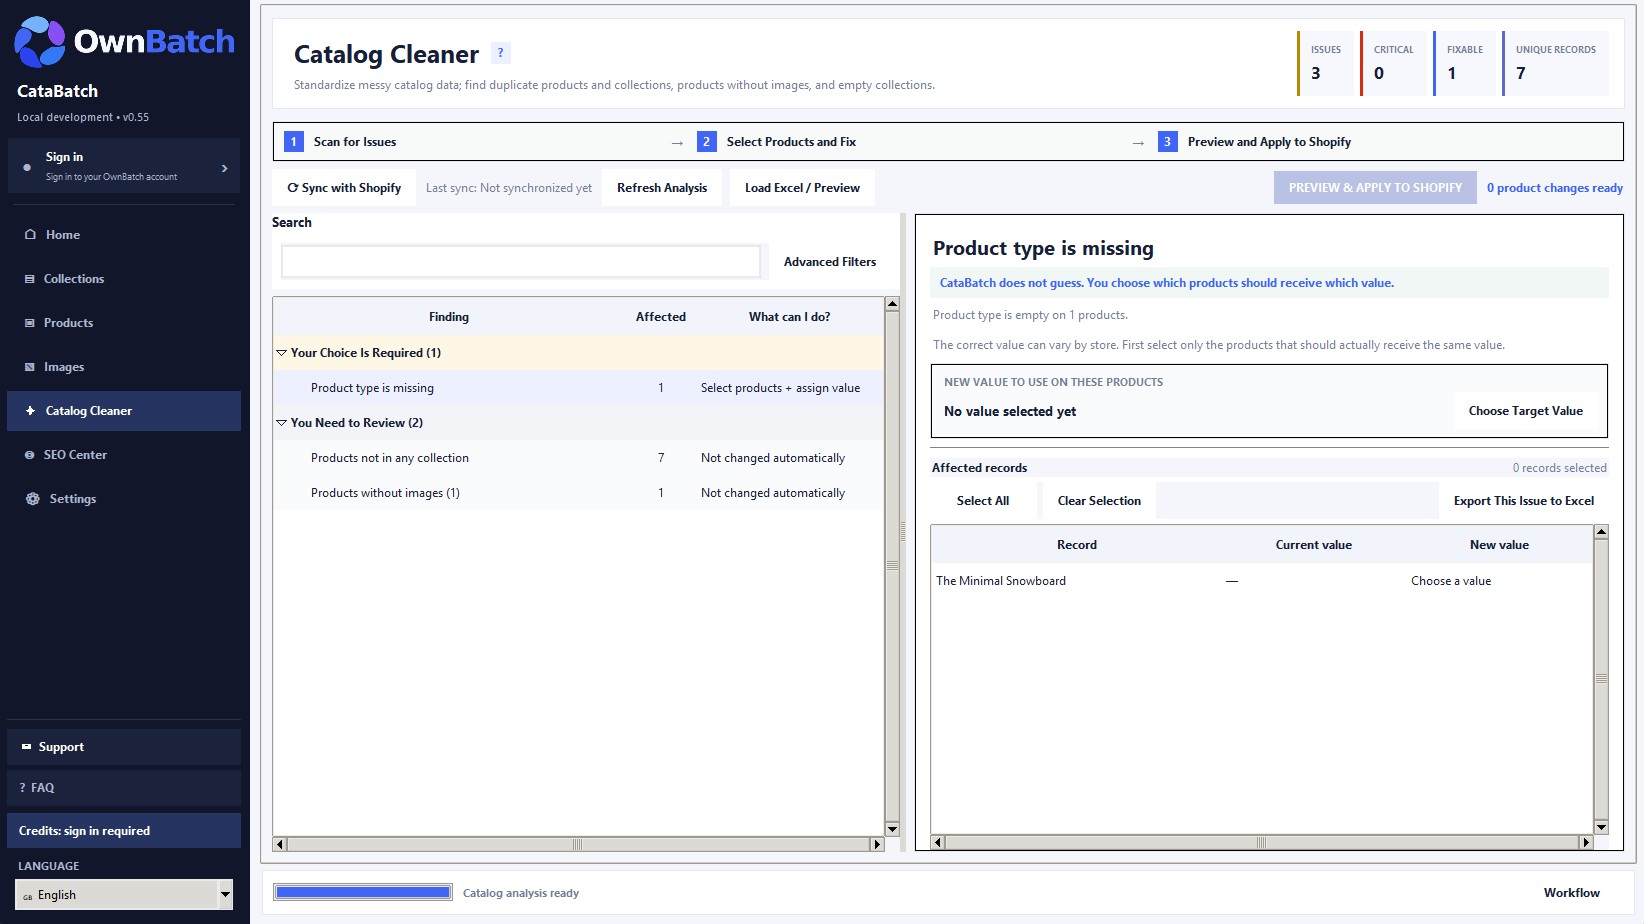Viewport: 1644px width, 924px height.
Task: Select Product type is missing row
Action: click(x=578, y=388)
